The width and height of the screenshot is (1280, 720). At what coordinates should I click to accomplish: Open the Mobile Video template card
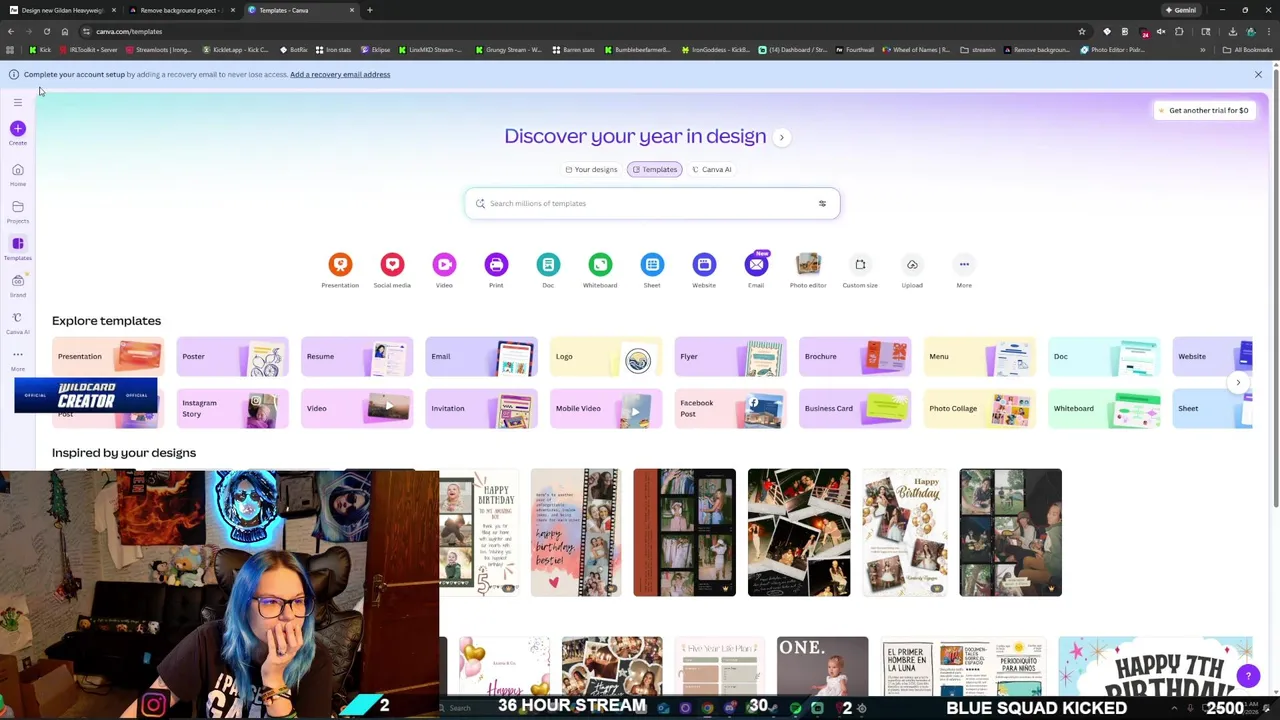click(x=606, y=408)
